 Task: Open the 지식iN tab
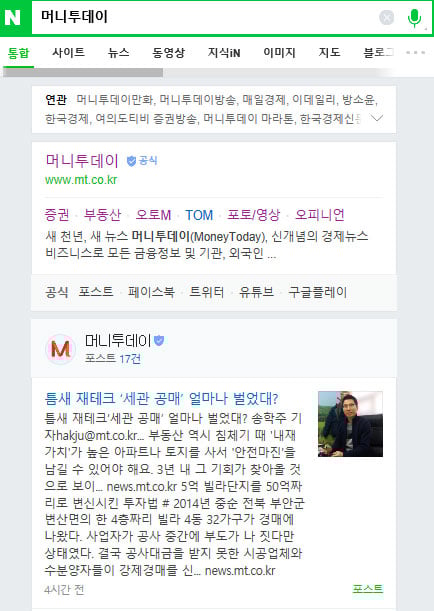tap(224, 53)
